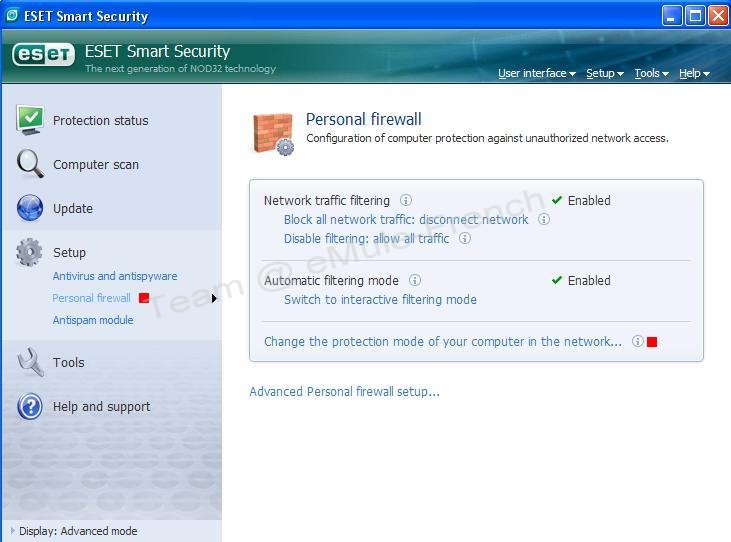
Task: Open the Update section
Action: click(73, 208)
